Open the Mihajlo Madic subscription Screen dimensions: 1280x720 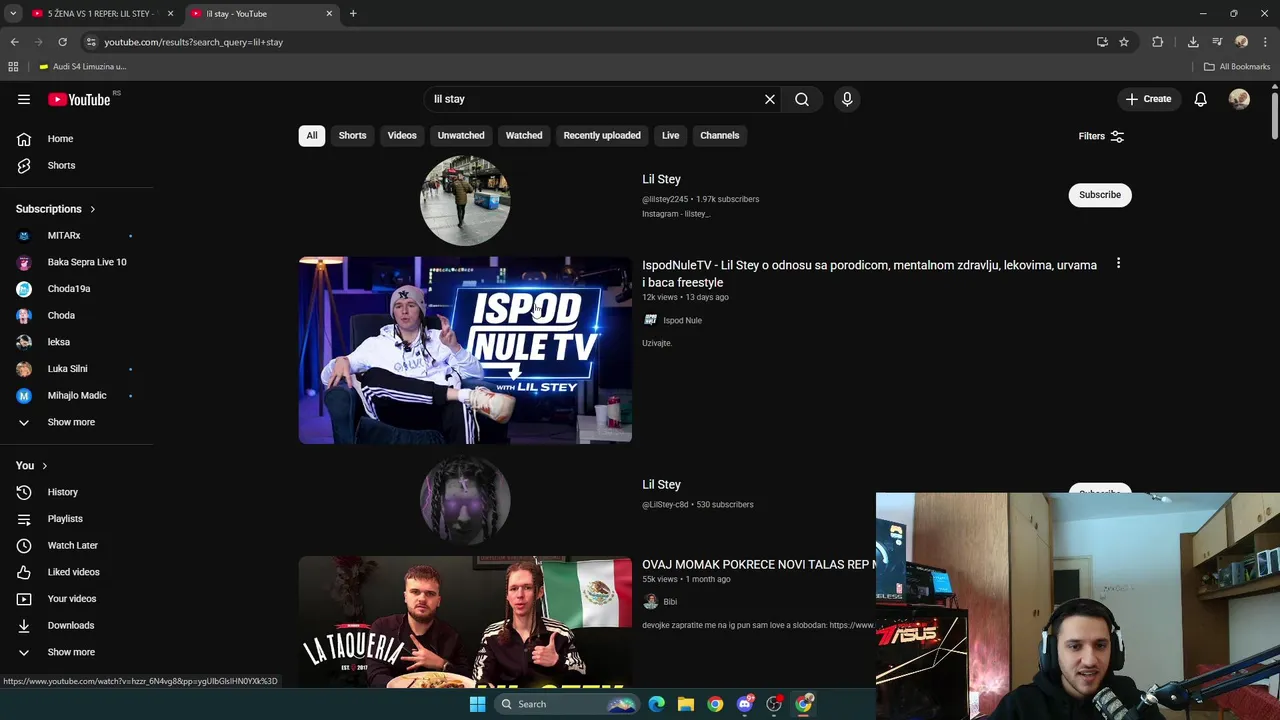pyautogui.click(x=77, y=395)
